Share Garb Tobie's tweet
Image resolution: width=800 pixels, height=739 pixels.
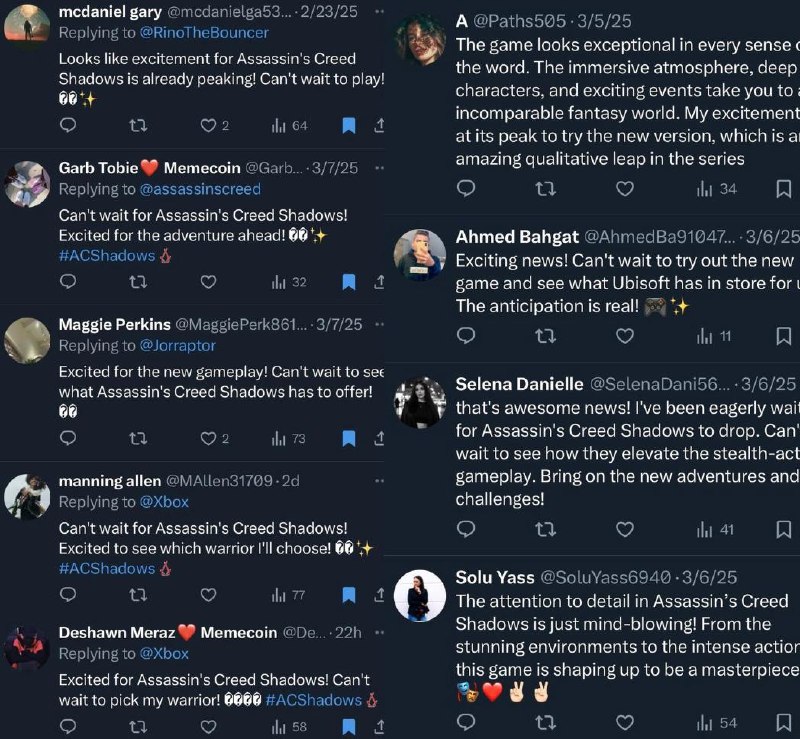(379, 282)
